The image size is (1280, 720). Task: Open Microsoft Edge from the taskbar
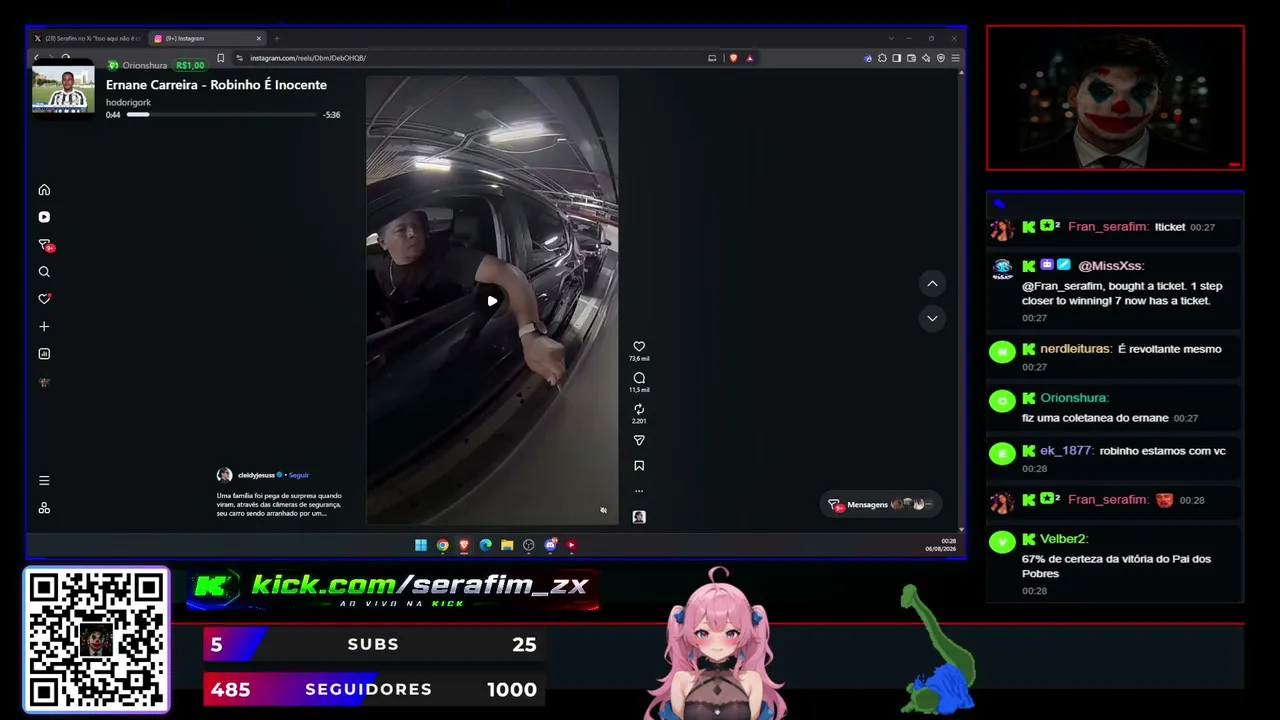coord(486,545)
